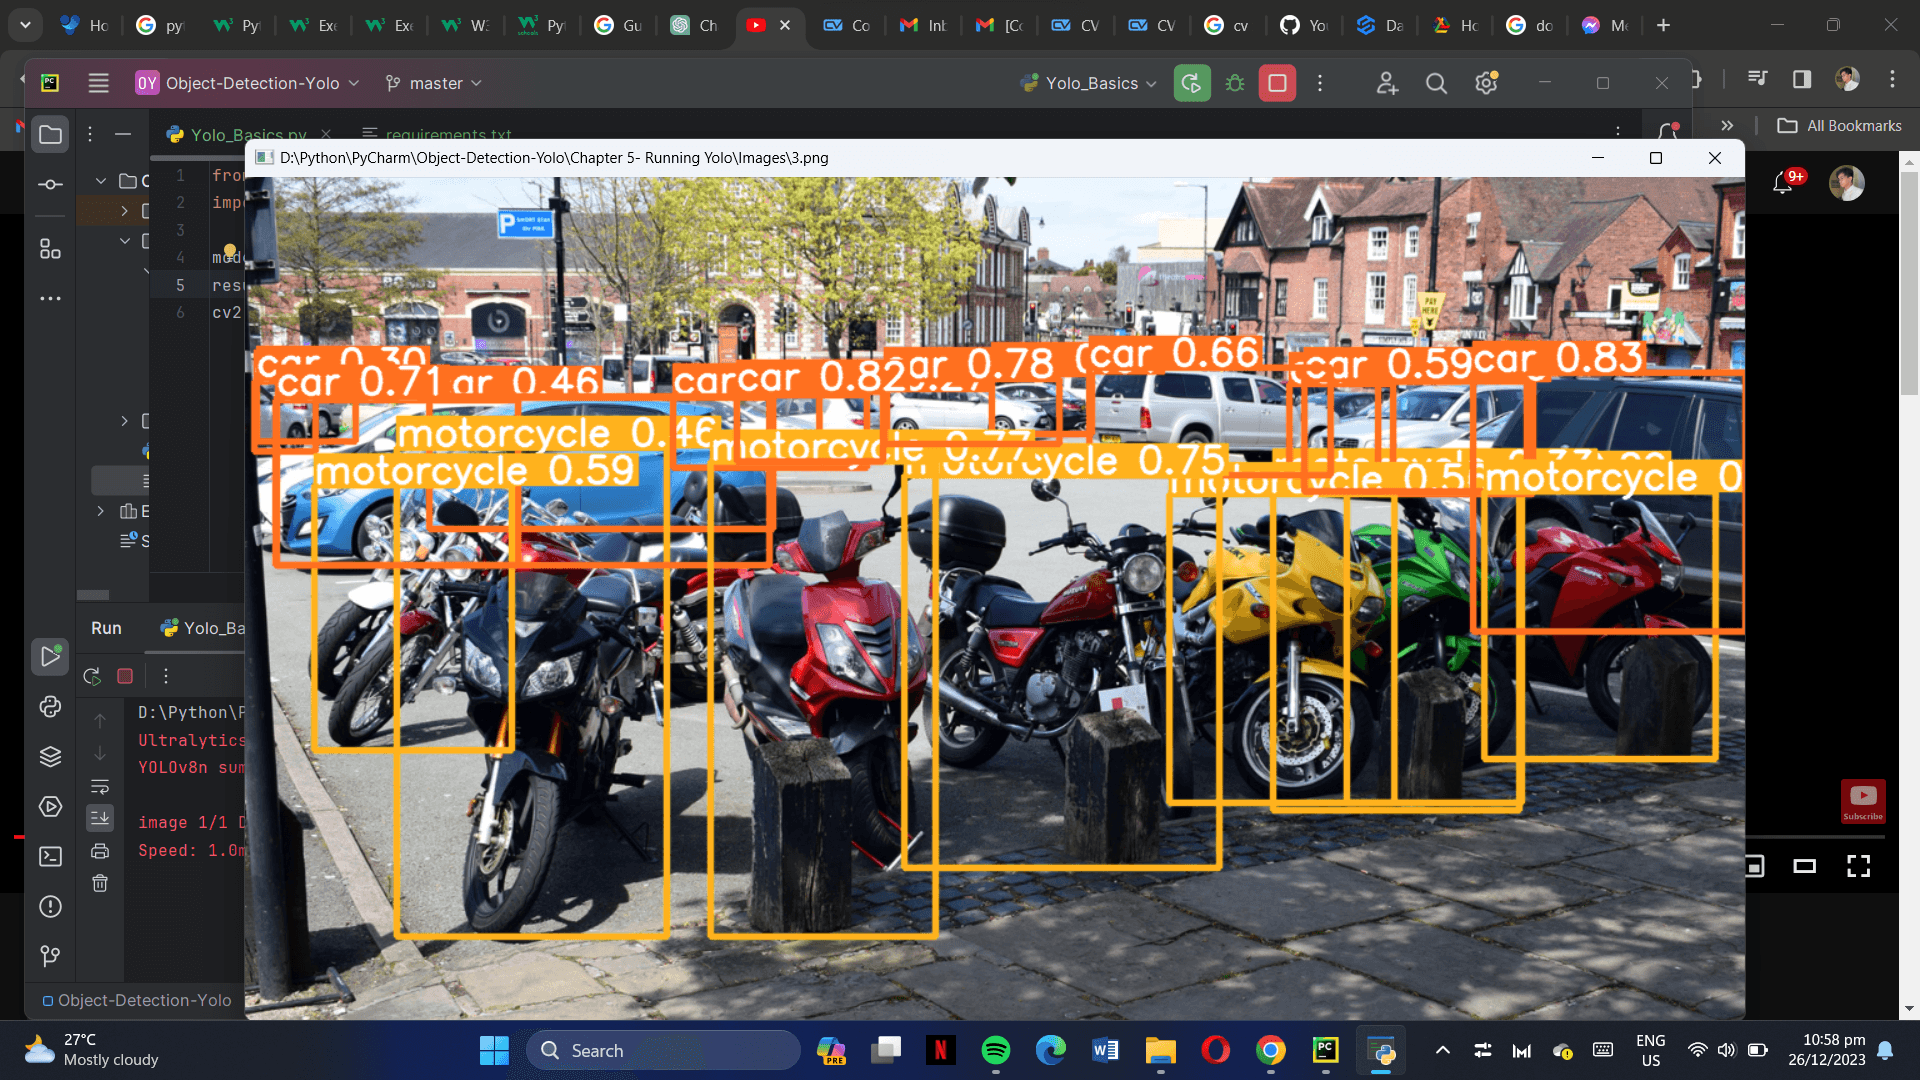The height and width of the screenshot is (1080, 1920).
Task: Open Chrome media control icon
Action: (x=1757, y=79)
